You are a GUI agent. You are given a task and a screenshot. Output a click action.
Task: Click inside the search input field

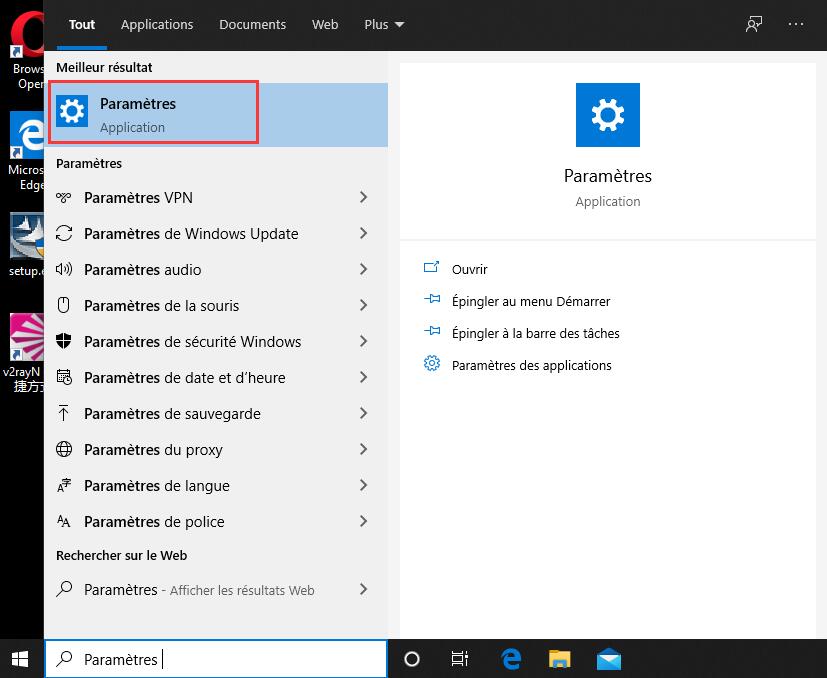pos(215,658)
